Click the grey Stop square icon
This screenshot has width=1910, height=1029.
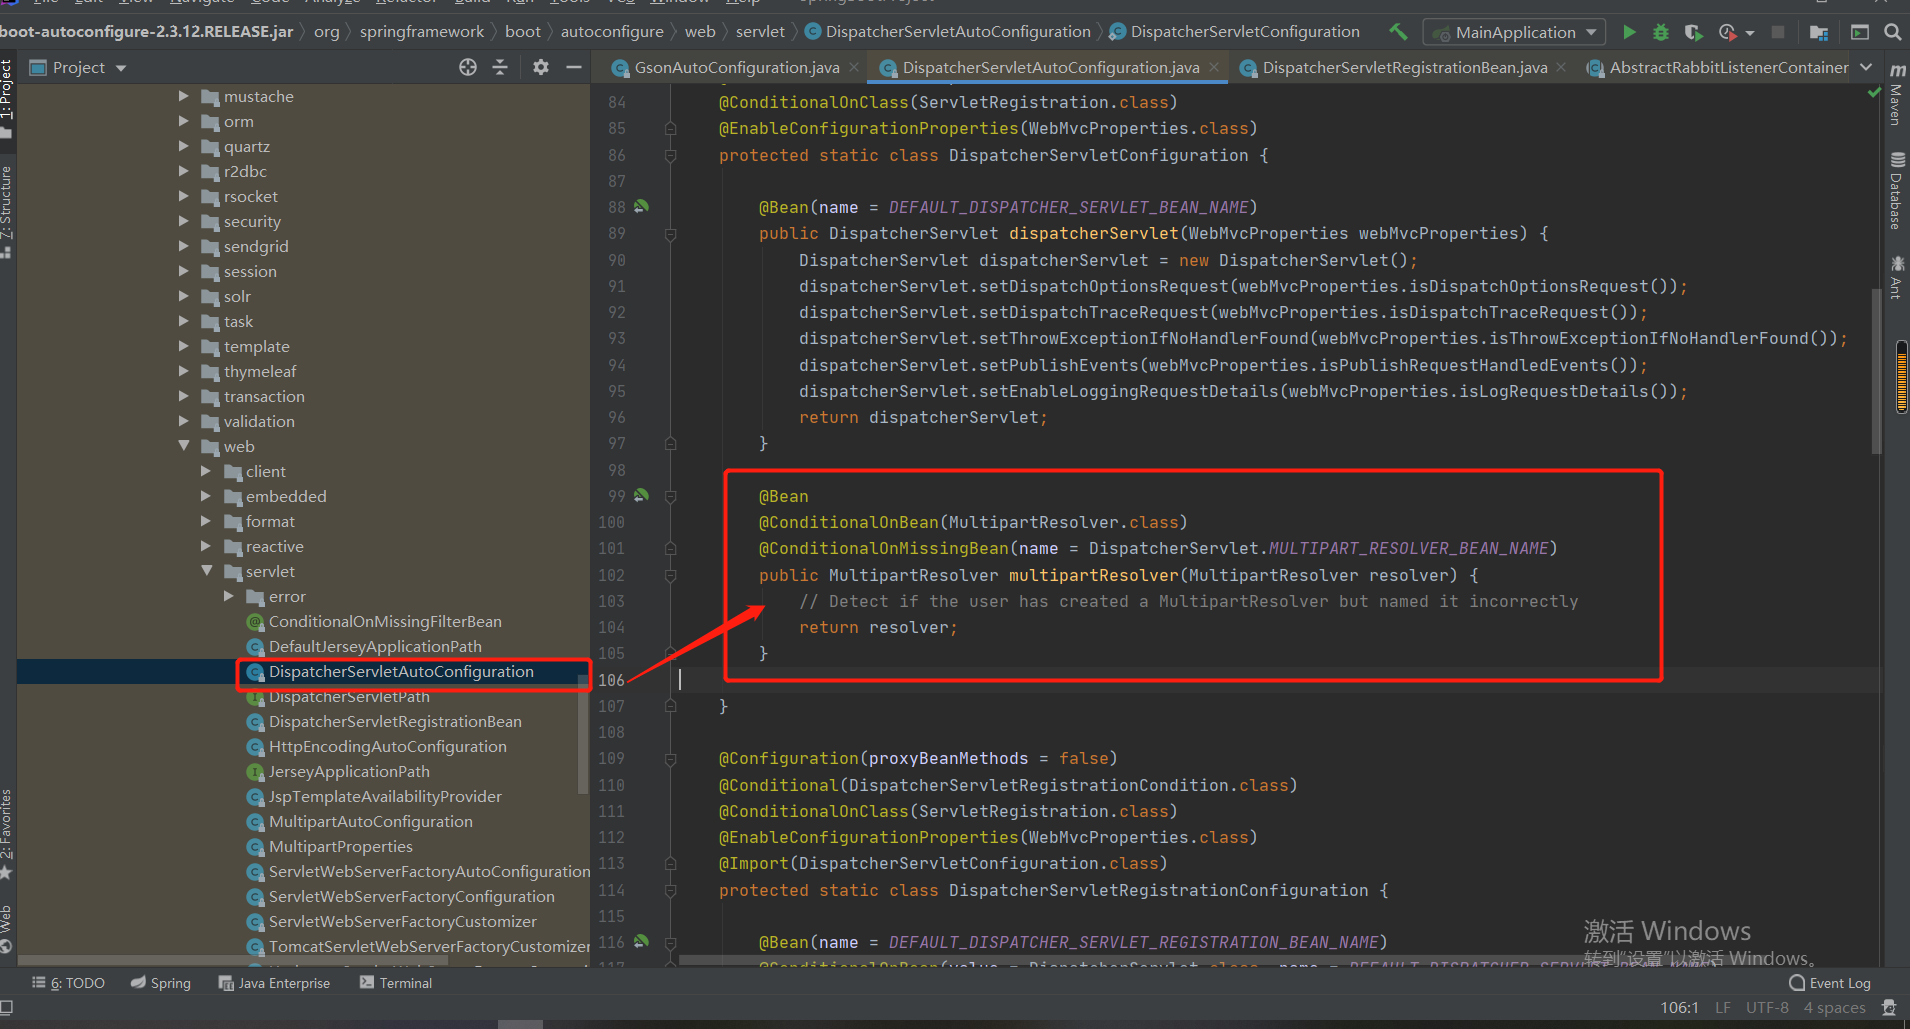(1778, 32)
